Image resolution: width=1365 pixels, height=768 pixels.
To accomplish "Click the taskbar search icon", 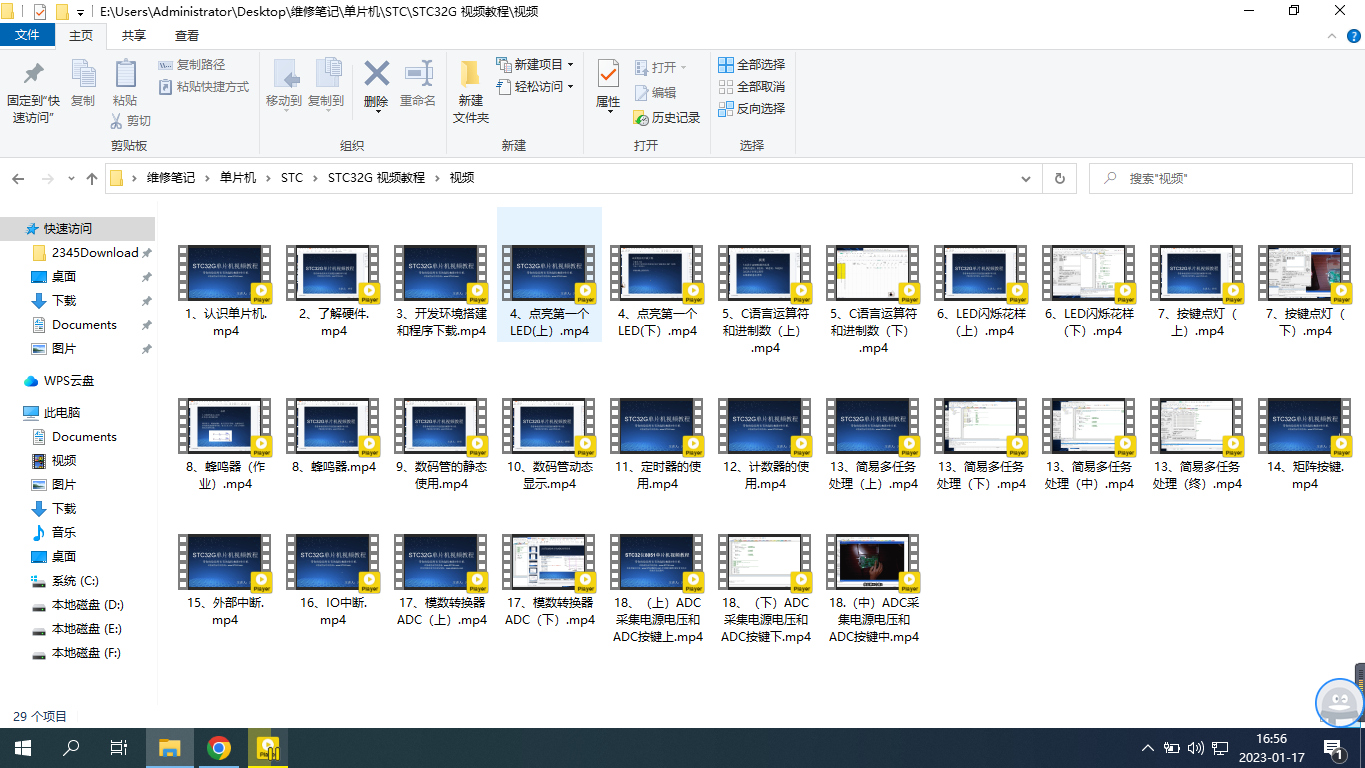I will pos(71,748).
